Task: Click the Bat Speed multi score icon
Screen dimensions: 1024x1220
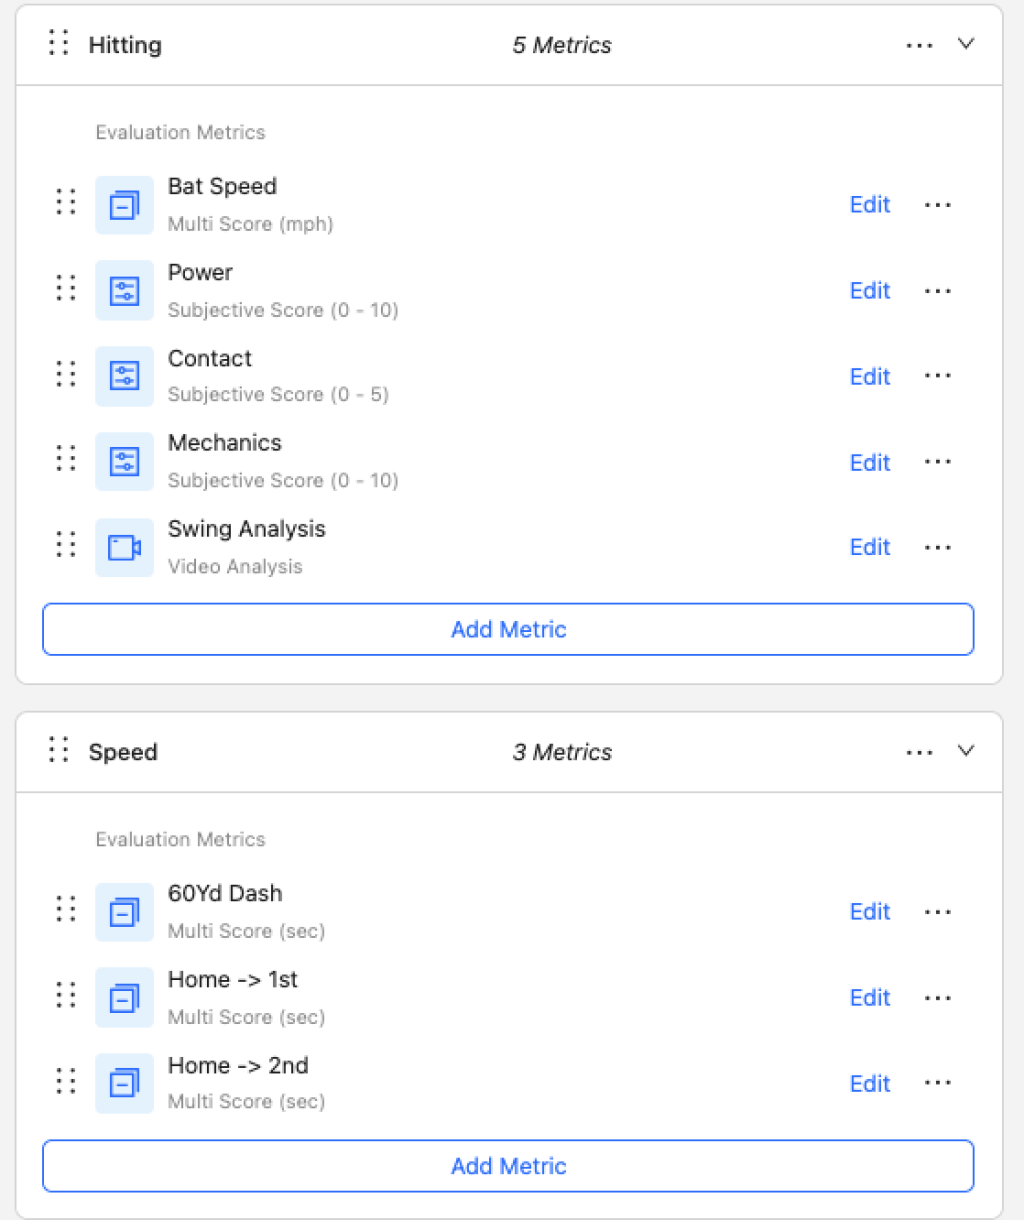Action: [x=124, y=205]
